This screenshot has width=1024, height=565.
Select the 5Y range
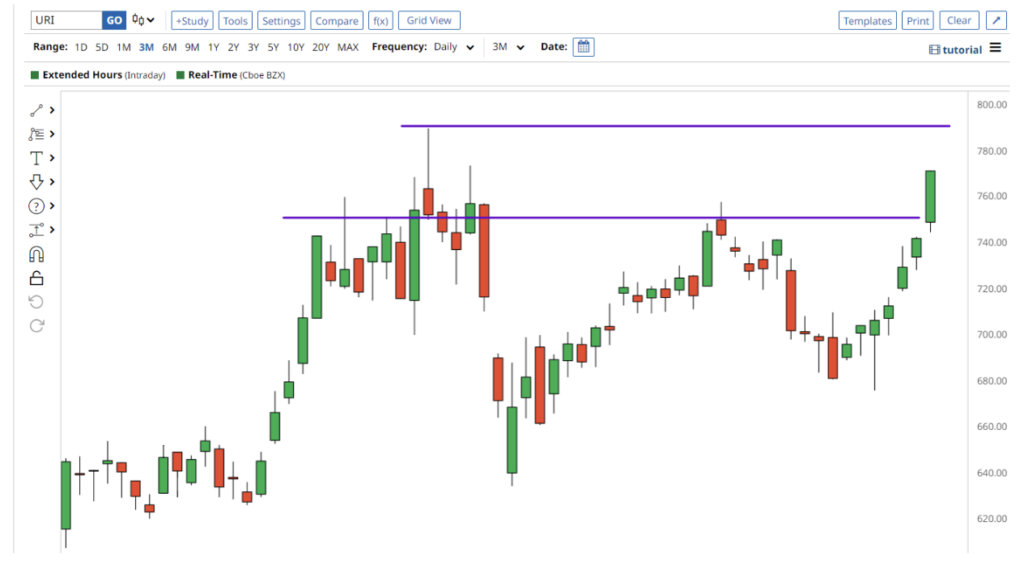273,47
